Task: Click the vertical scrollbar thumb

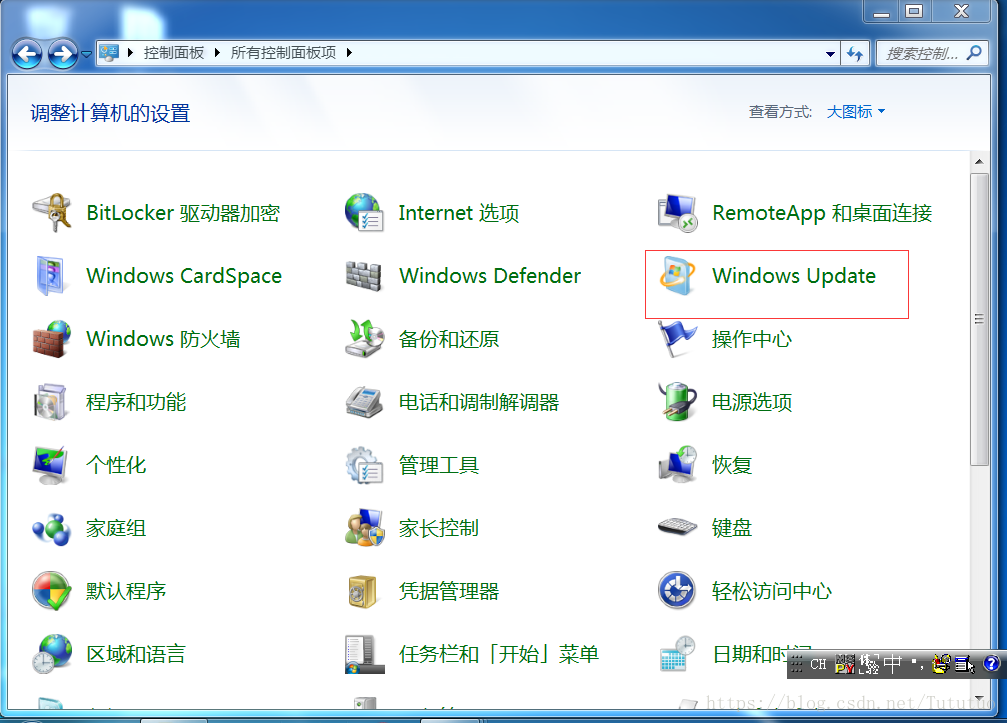Action: (x=979, y=319)
